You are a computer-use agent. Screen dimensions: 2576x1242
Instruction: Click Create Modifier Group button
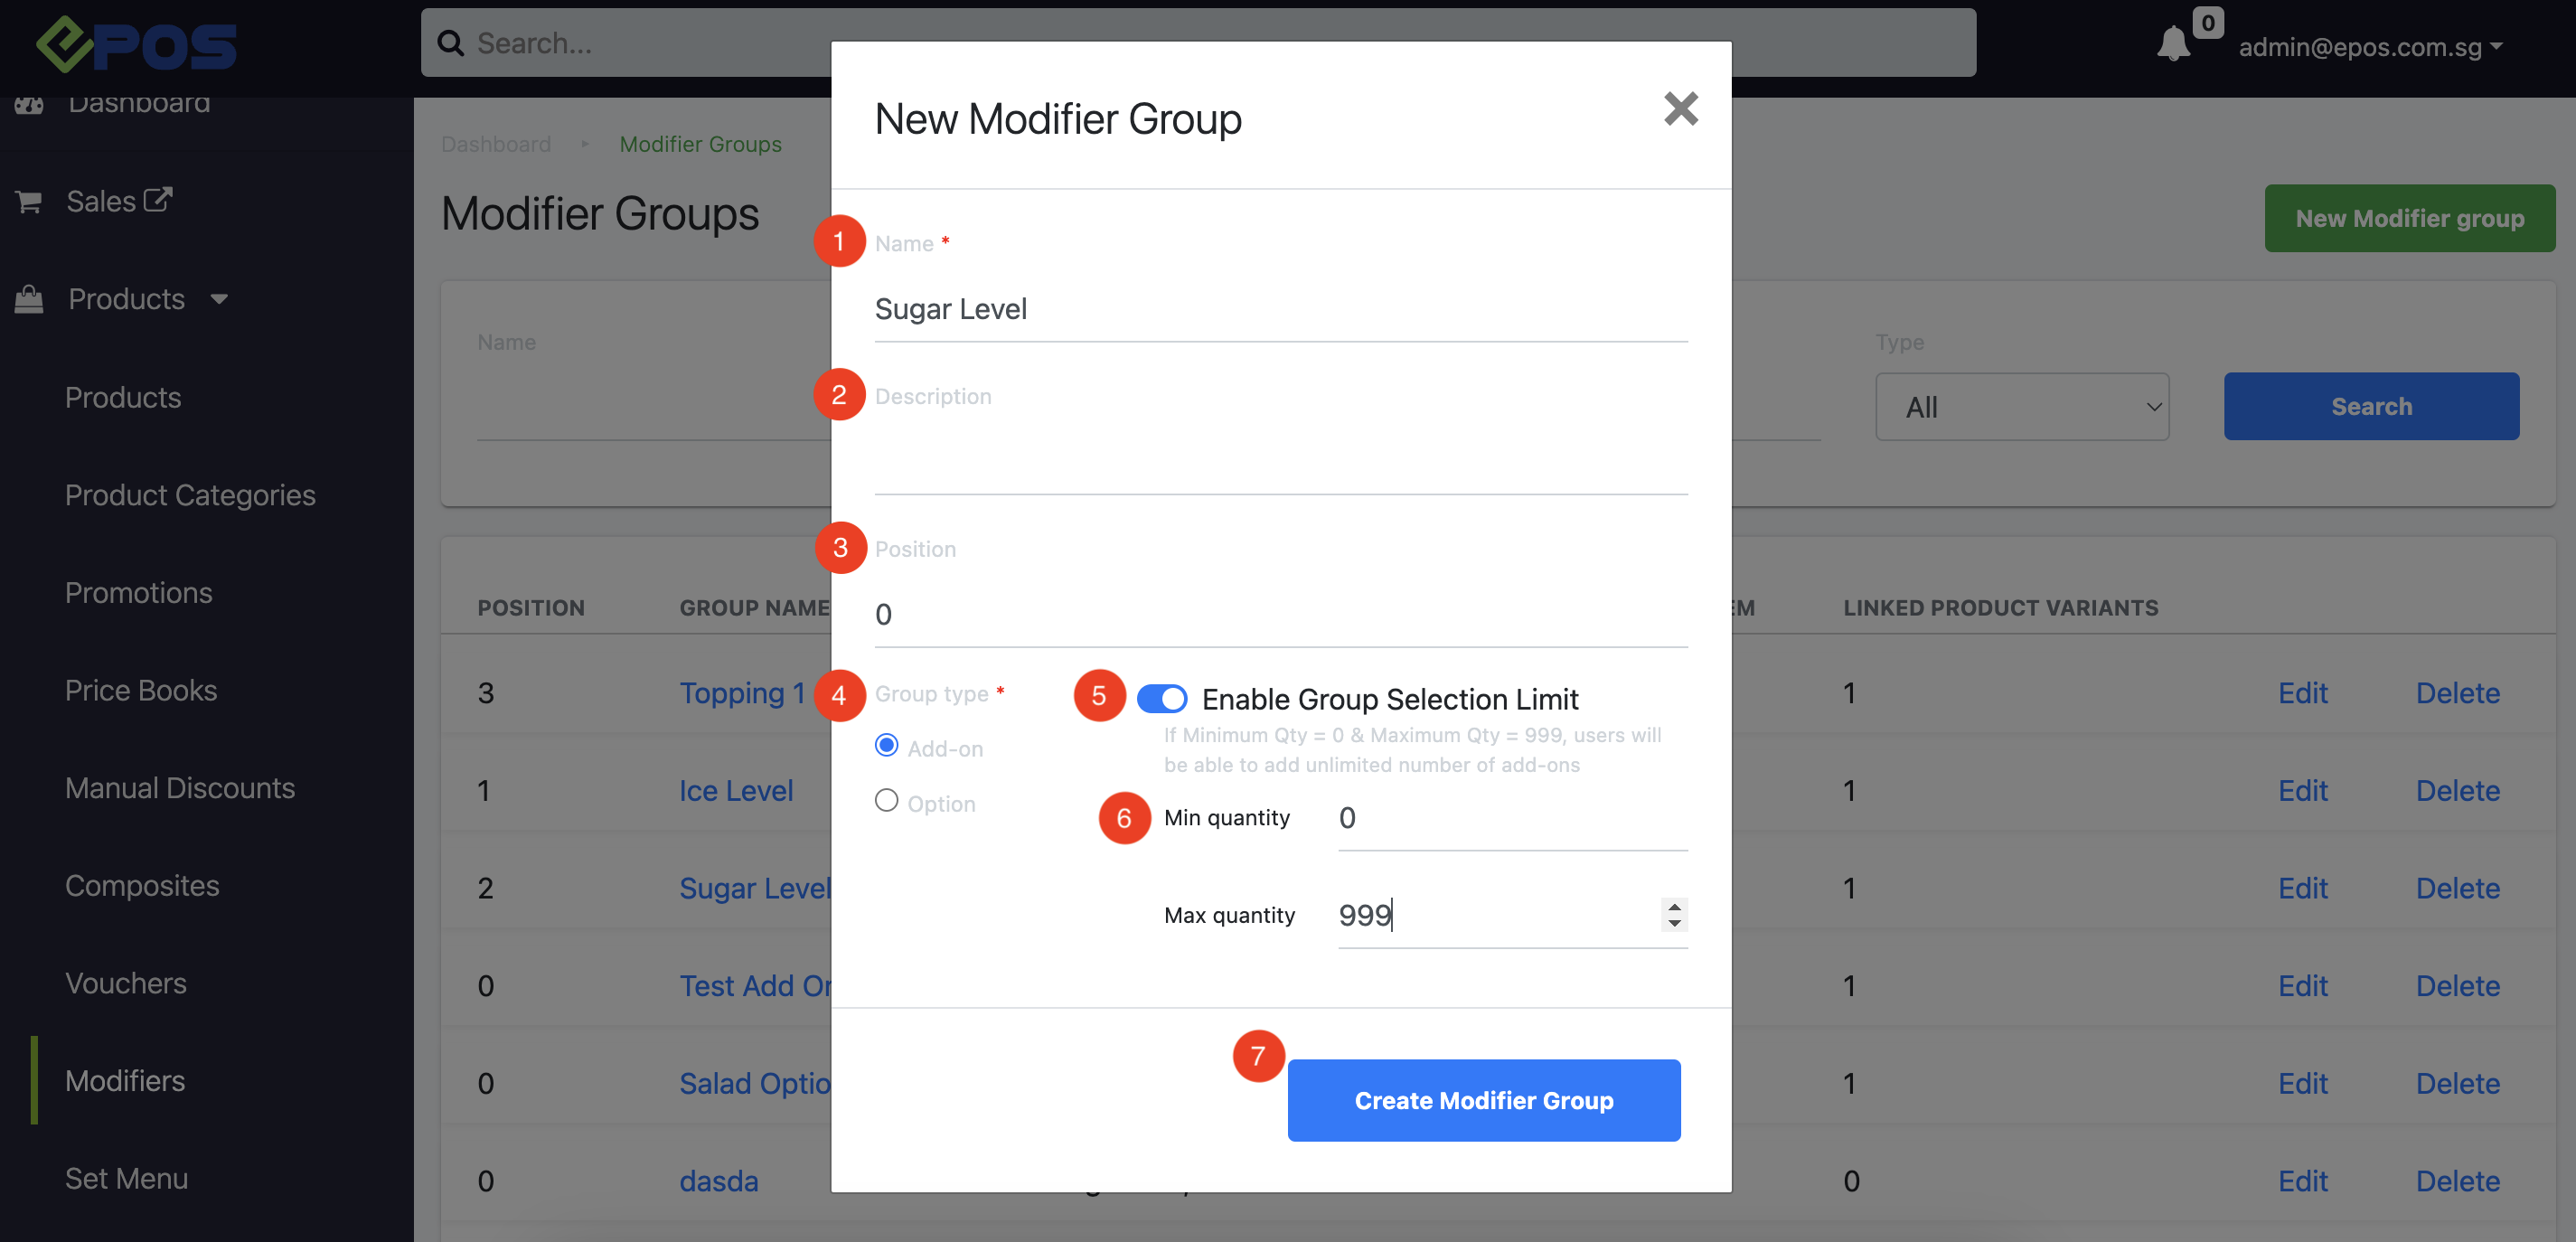pyautogui.click(x=1483, y=1100)
